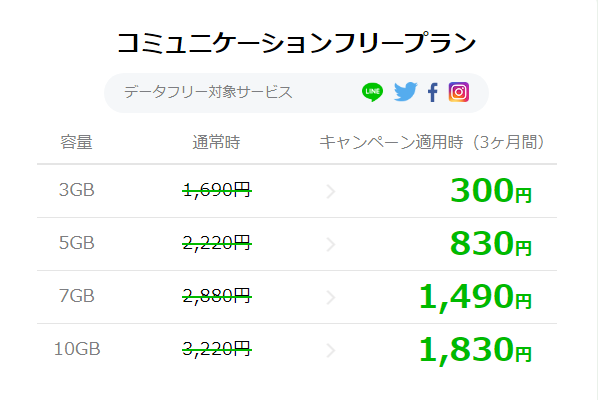Click the 300円 campaign price
This screenshot has height=400, width=598.
coord(491,190)
